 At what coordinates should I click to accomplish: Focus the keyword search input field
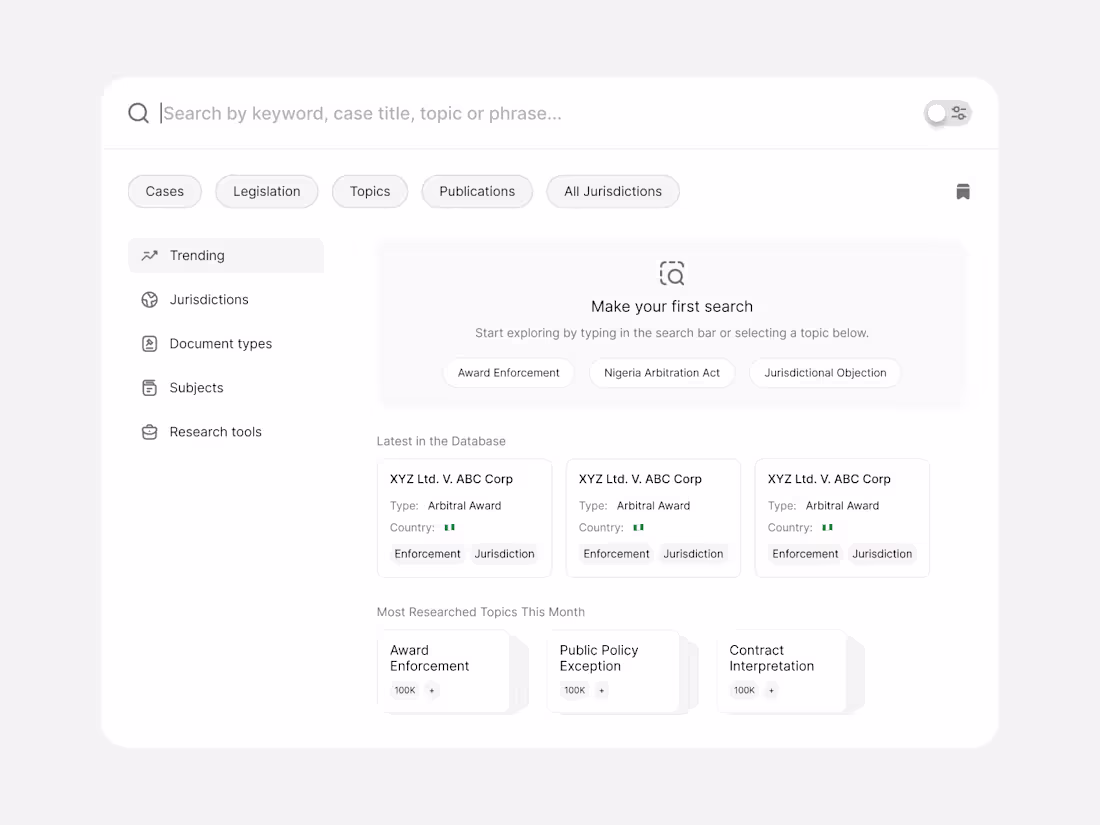click(540, 113)
